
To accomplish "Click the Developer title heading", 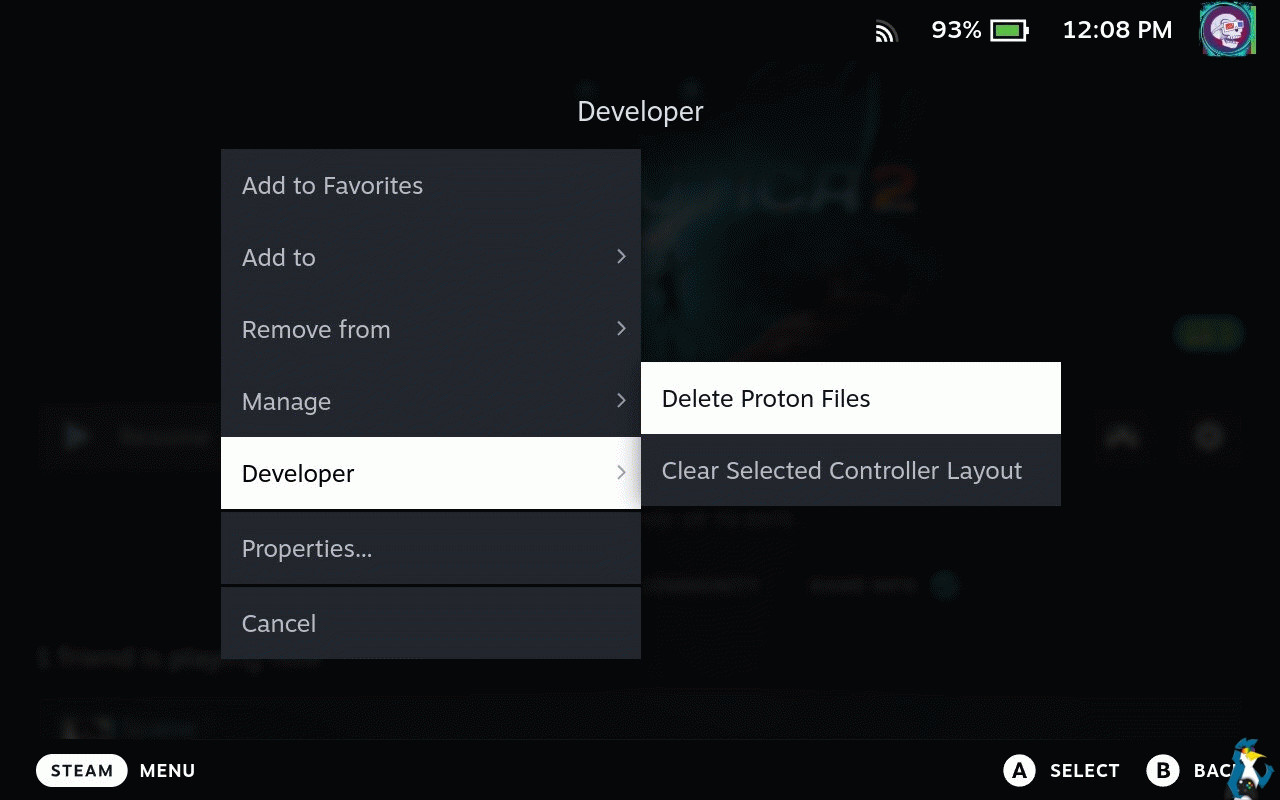I will [640, 112].
